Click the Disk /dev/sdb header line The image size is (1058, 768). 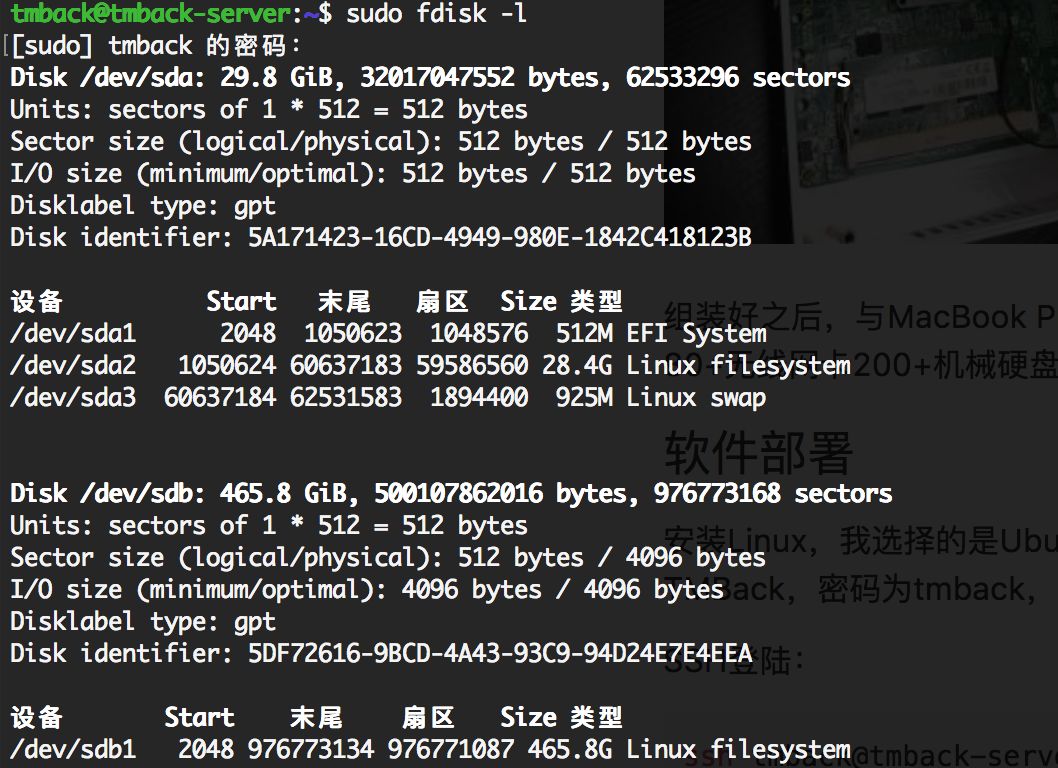coord(450,493)
